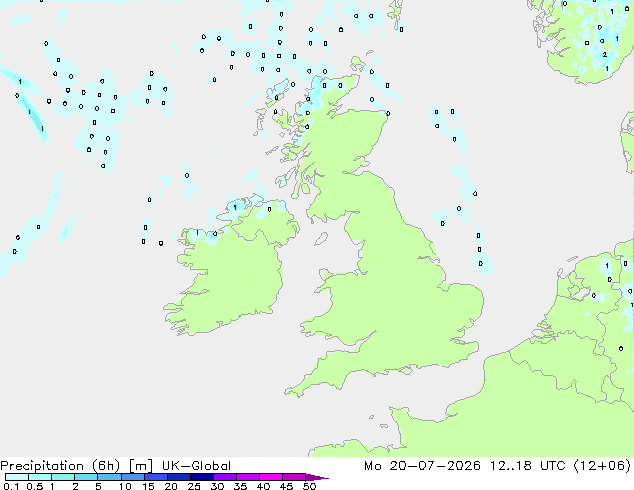Click the '12..18 UTC' time range text
The height and width of the screenshot is (490, 634).
click(x=528, y=466)
